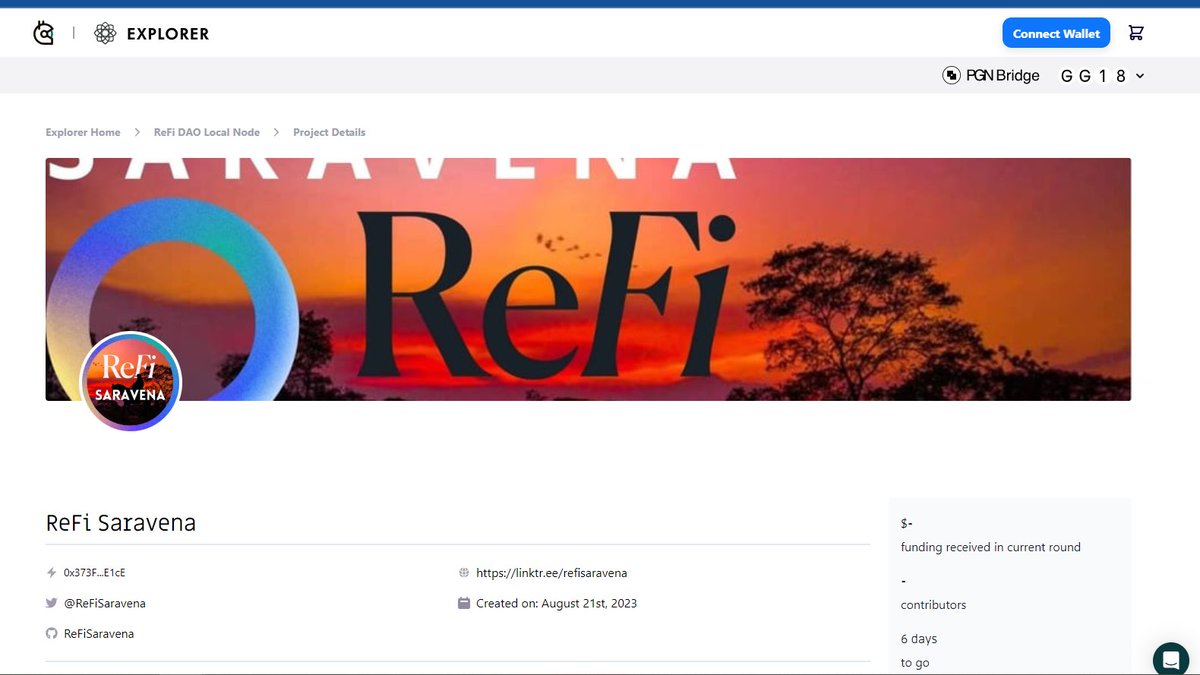Screen dimensions: 1200x675
Task: Open the shopping cart icon
Action: [x=1136, y=33]
